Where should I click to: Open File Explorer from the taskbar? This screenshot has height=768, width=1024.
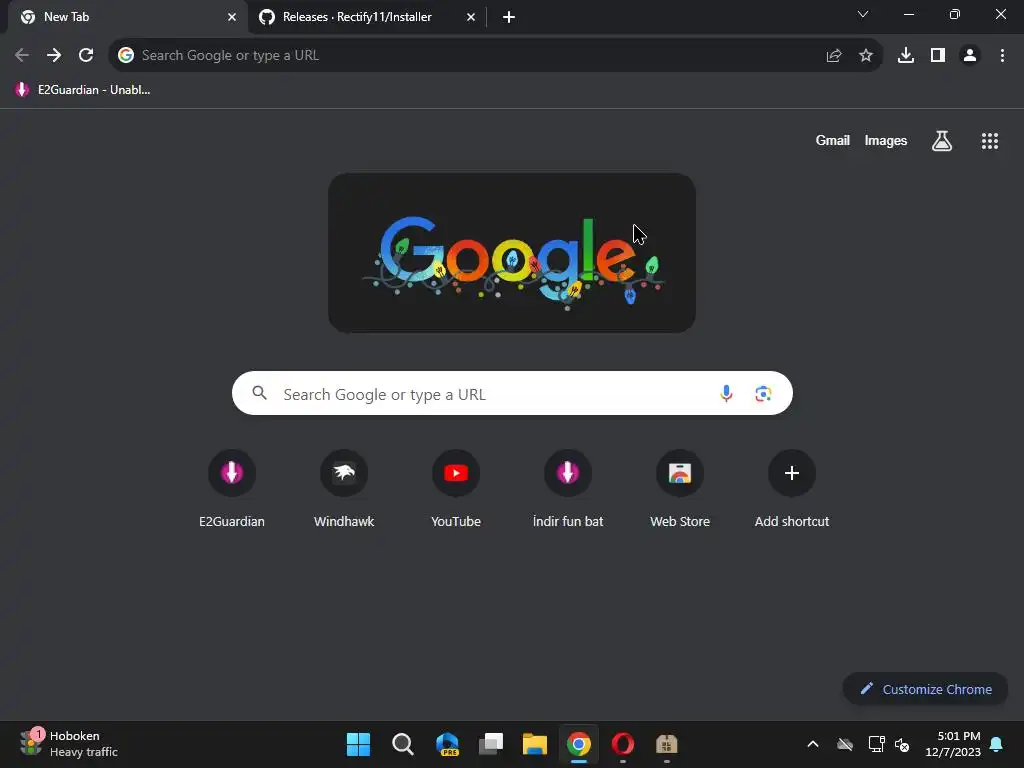[x=535, y=744]
